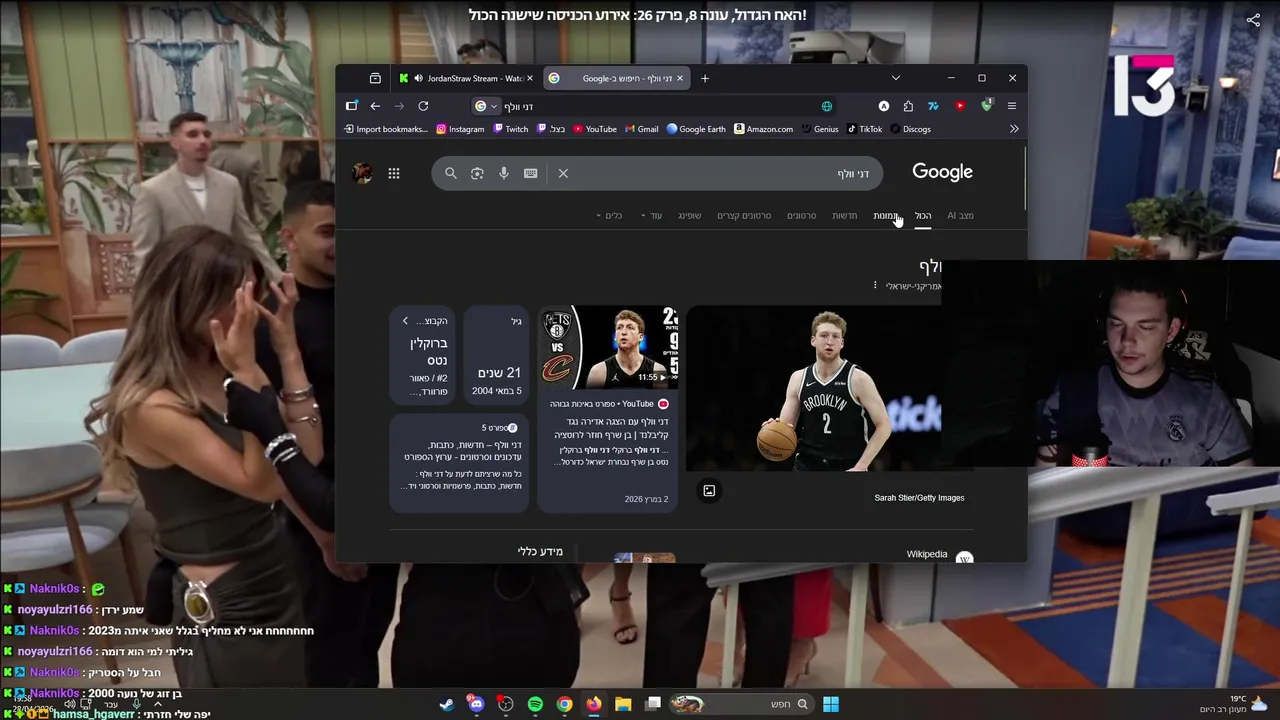Expand the list all tabs chevron
The image size is (1280, 720).
click(896, 78)
